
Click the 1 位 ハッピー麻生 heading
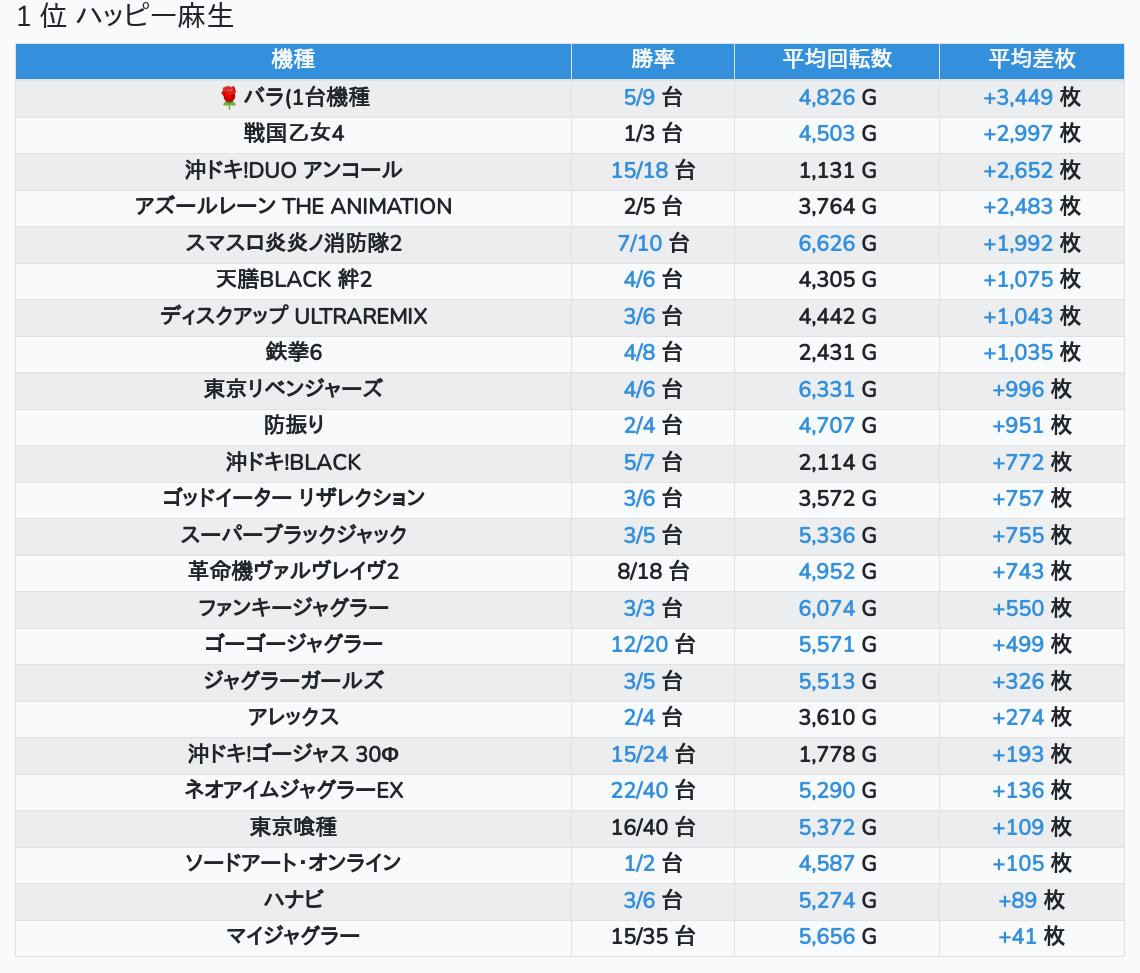125,17
